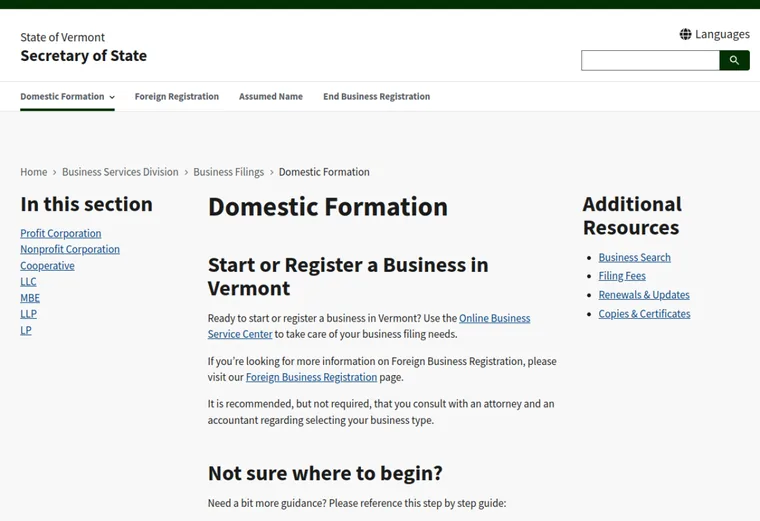760x521 pixels.
Task: Open the Nonprofit Corporation section link
Action: point(70,249)
